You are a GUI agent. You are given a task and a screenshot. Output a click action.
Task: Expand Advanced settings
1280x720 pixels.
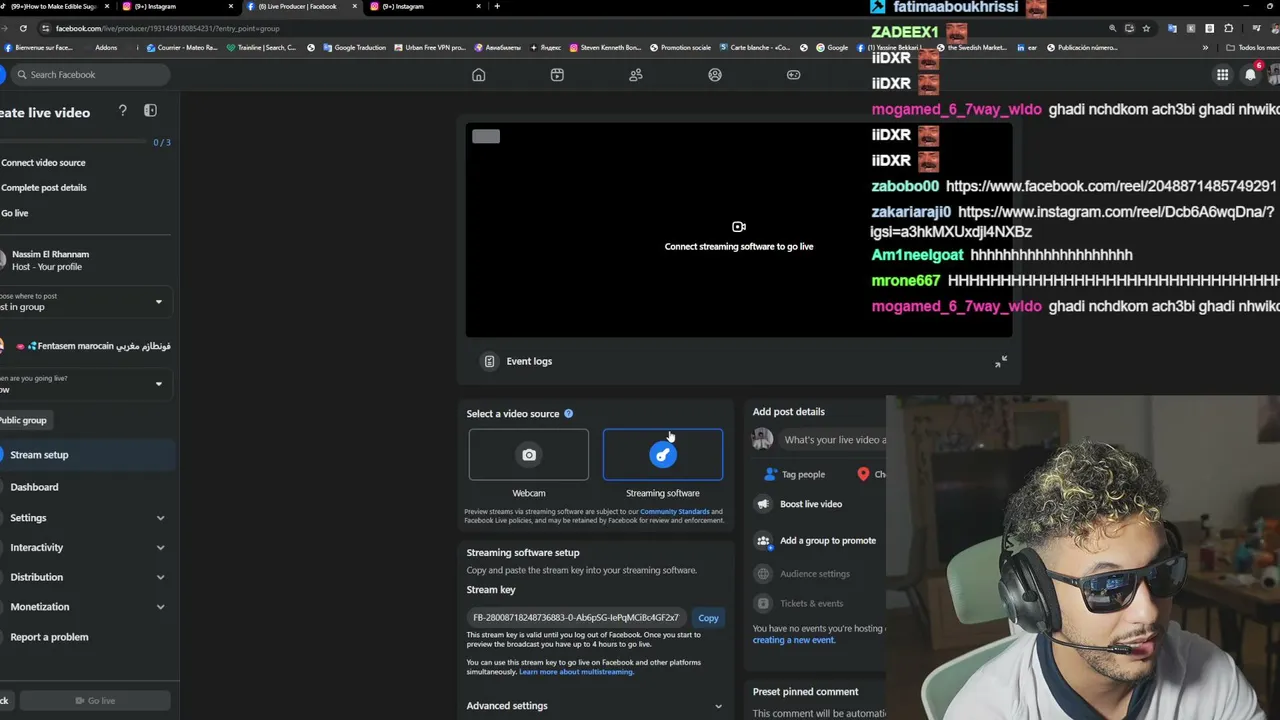pos(594,706)
